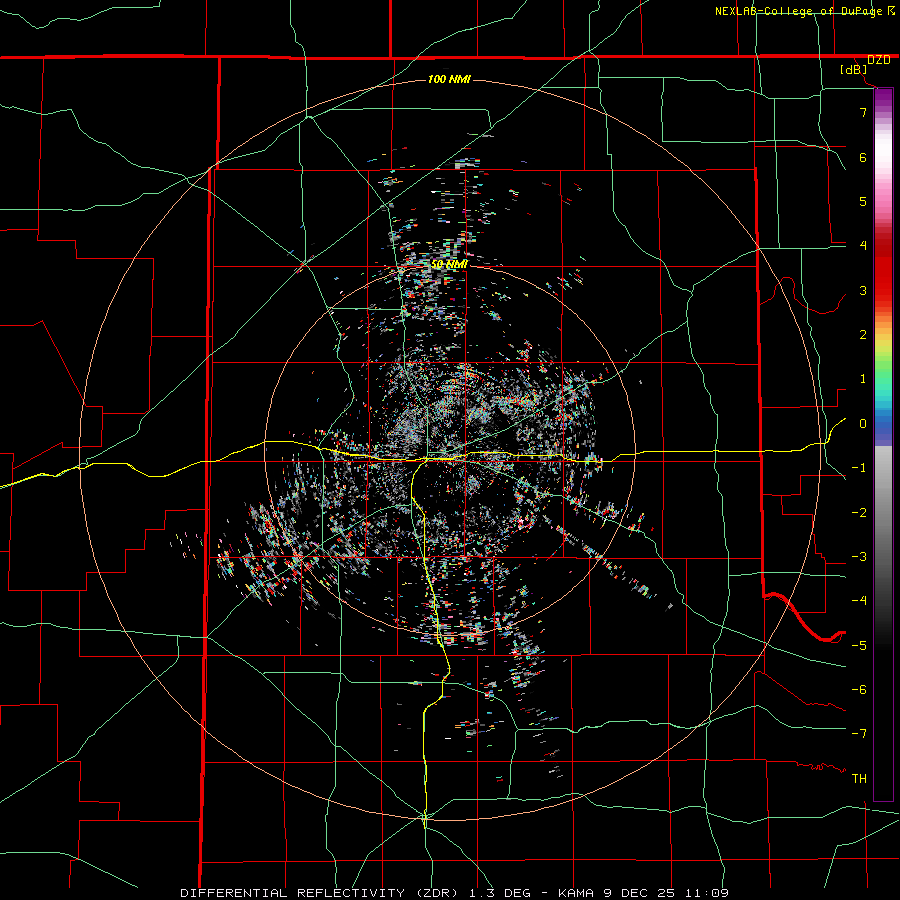The image size is (900, 900).
Task: Click the Differential Reflectivity caption at bottom
Action: tap(454, 893)
